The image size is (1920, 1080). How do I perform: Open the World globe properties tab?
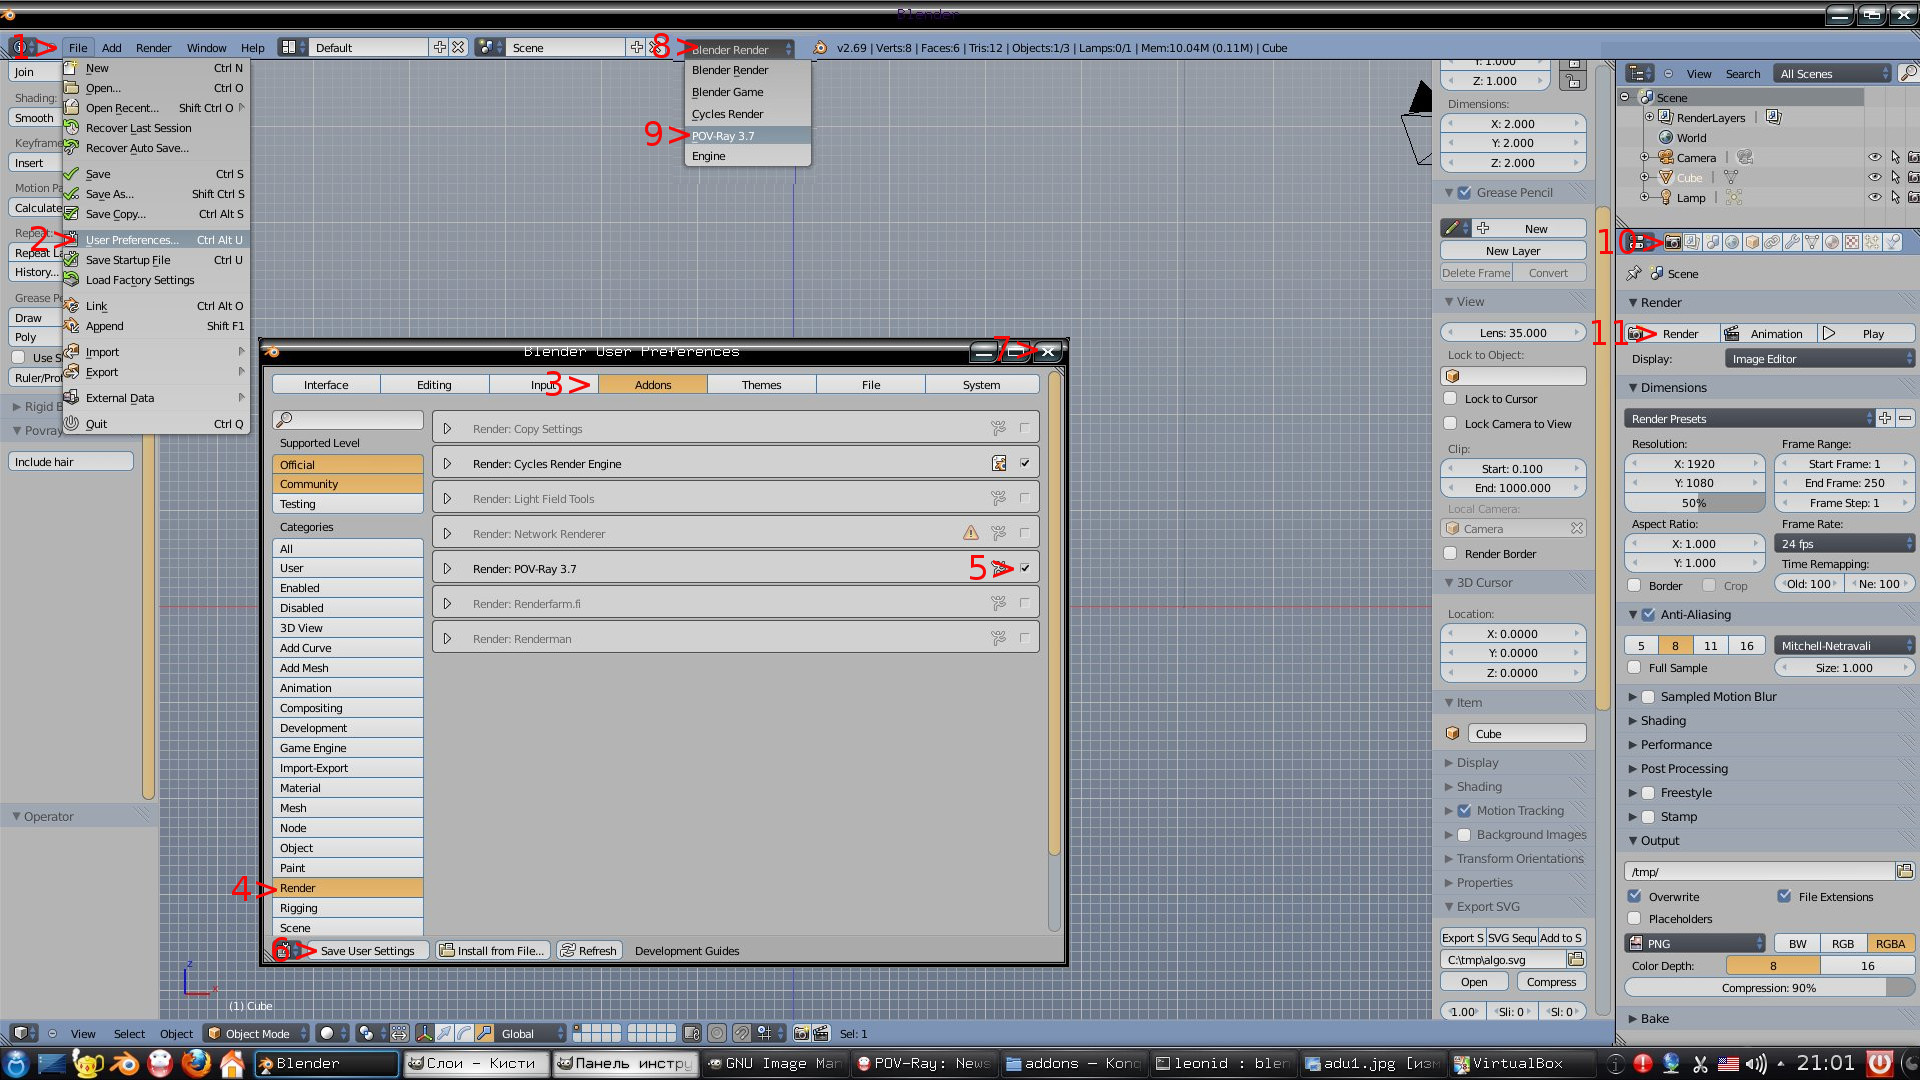pos(1732,242)
